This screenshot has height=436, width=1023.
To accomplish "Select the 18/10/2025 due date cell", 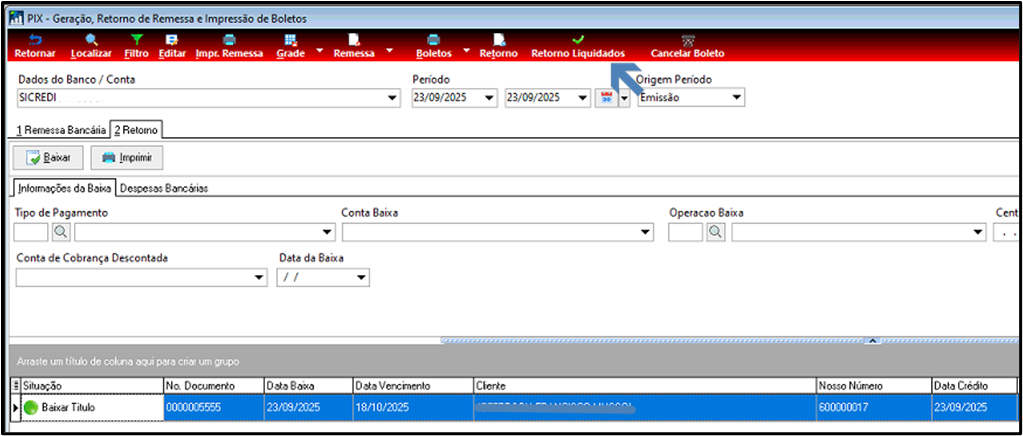I will (x=412, y=407).
